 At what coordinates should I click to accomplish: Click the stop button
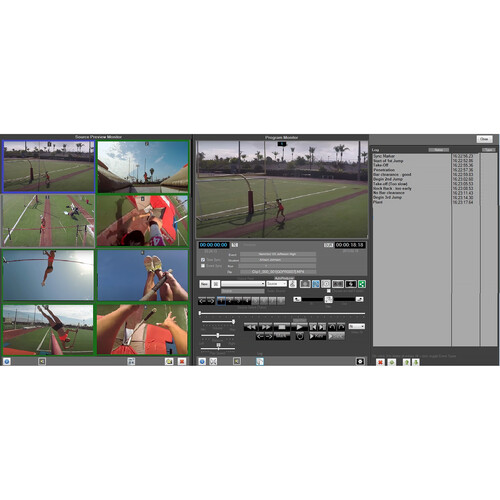click(x=282, y=327)
